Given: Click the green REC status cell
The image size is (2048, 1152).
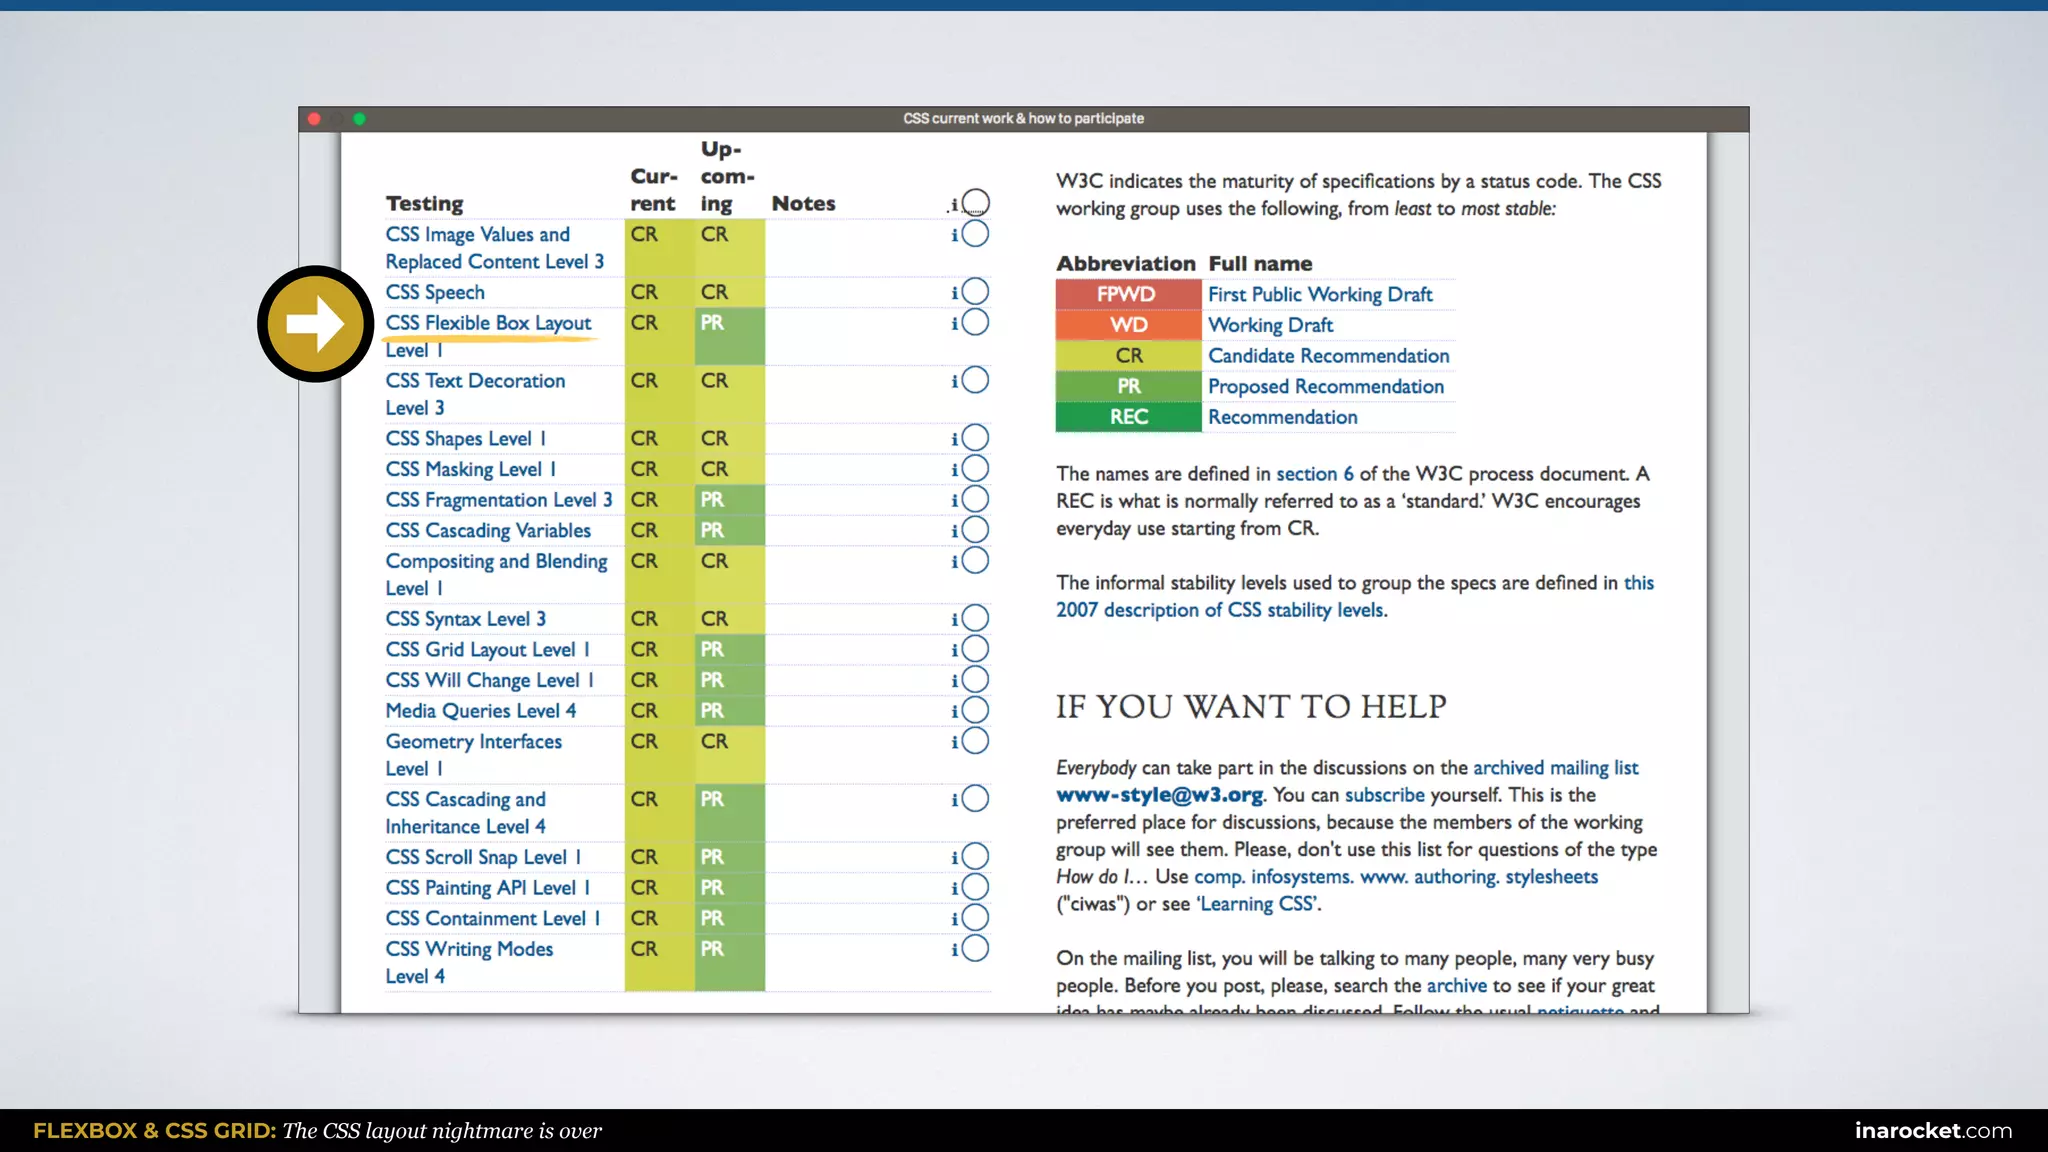Looking at the screenshot, I should point(1127,417).
